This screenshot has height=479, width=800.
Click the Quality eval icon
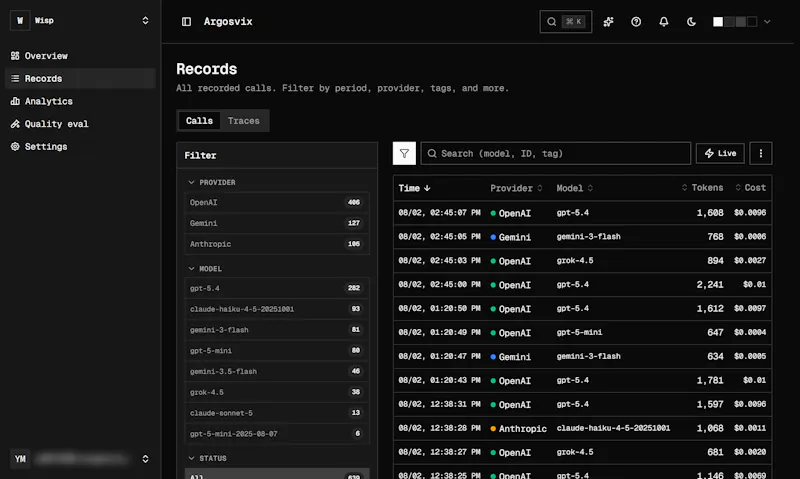click(x=15, y=123)
